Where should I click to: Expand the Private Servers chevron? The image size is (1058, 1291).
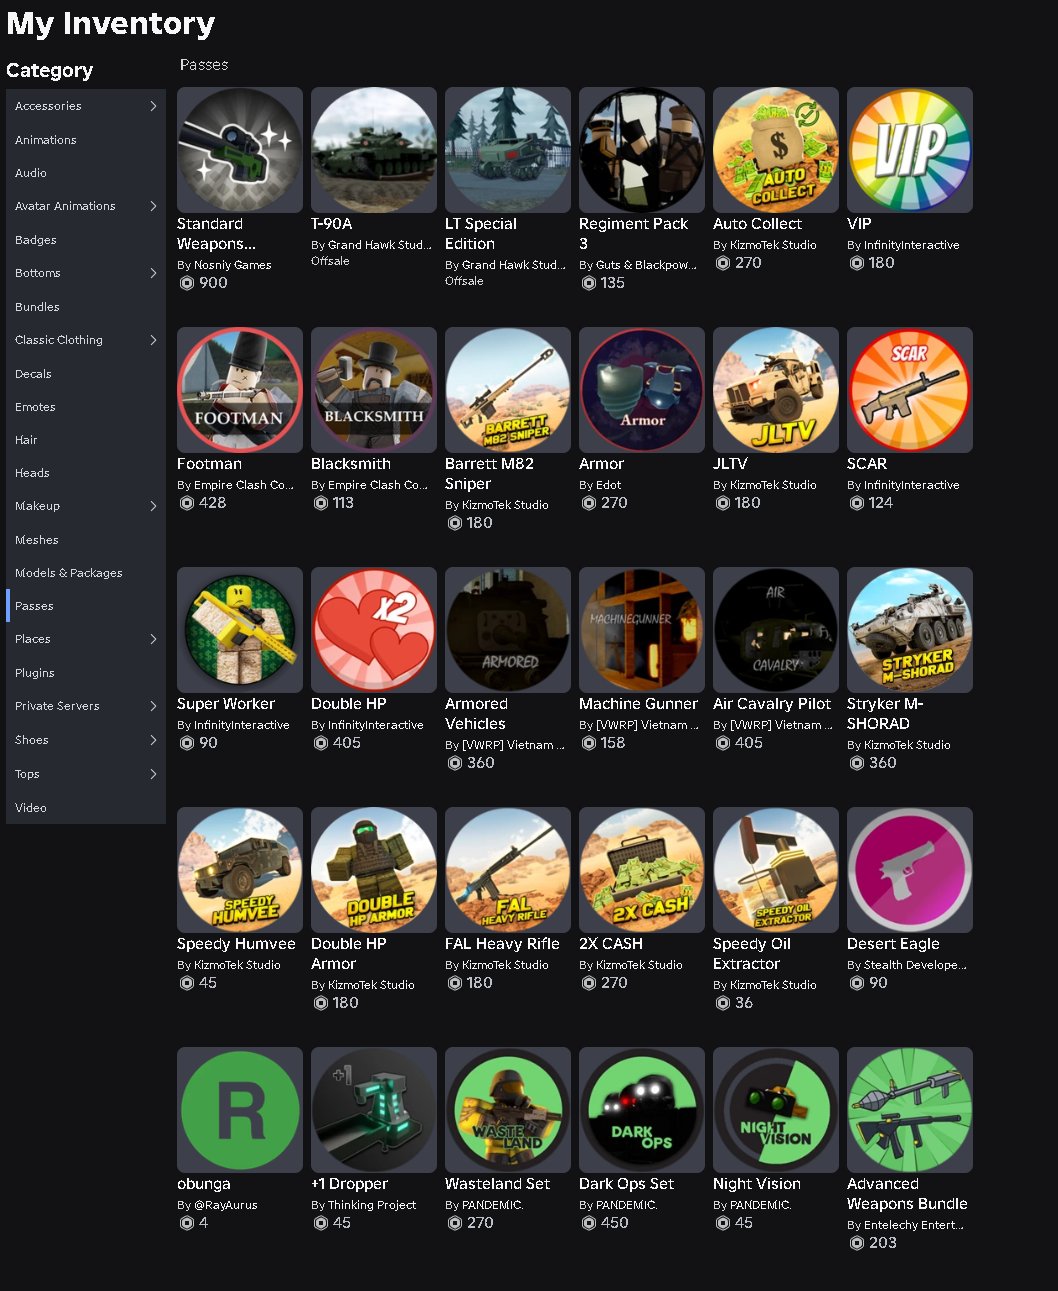pos(153,706)
